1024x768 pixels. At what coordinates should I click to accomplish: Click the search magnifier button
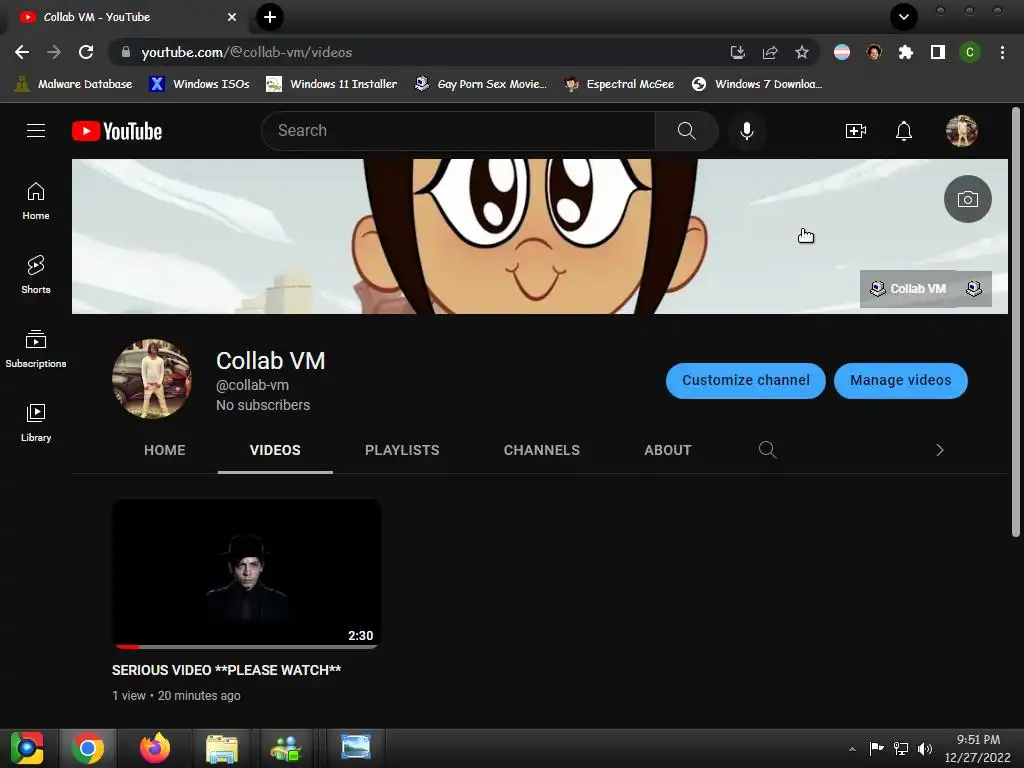point(686,131)
